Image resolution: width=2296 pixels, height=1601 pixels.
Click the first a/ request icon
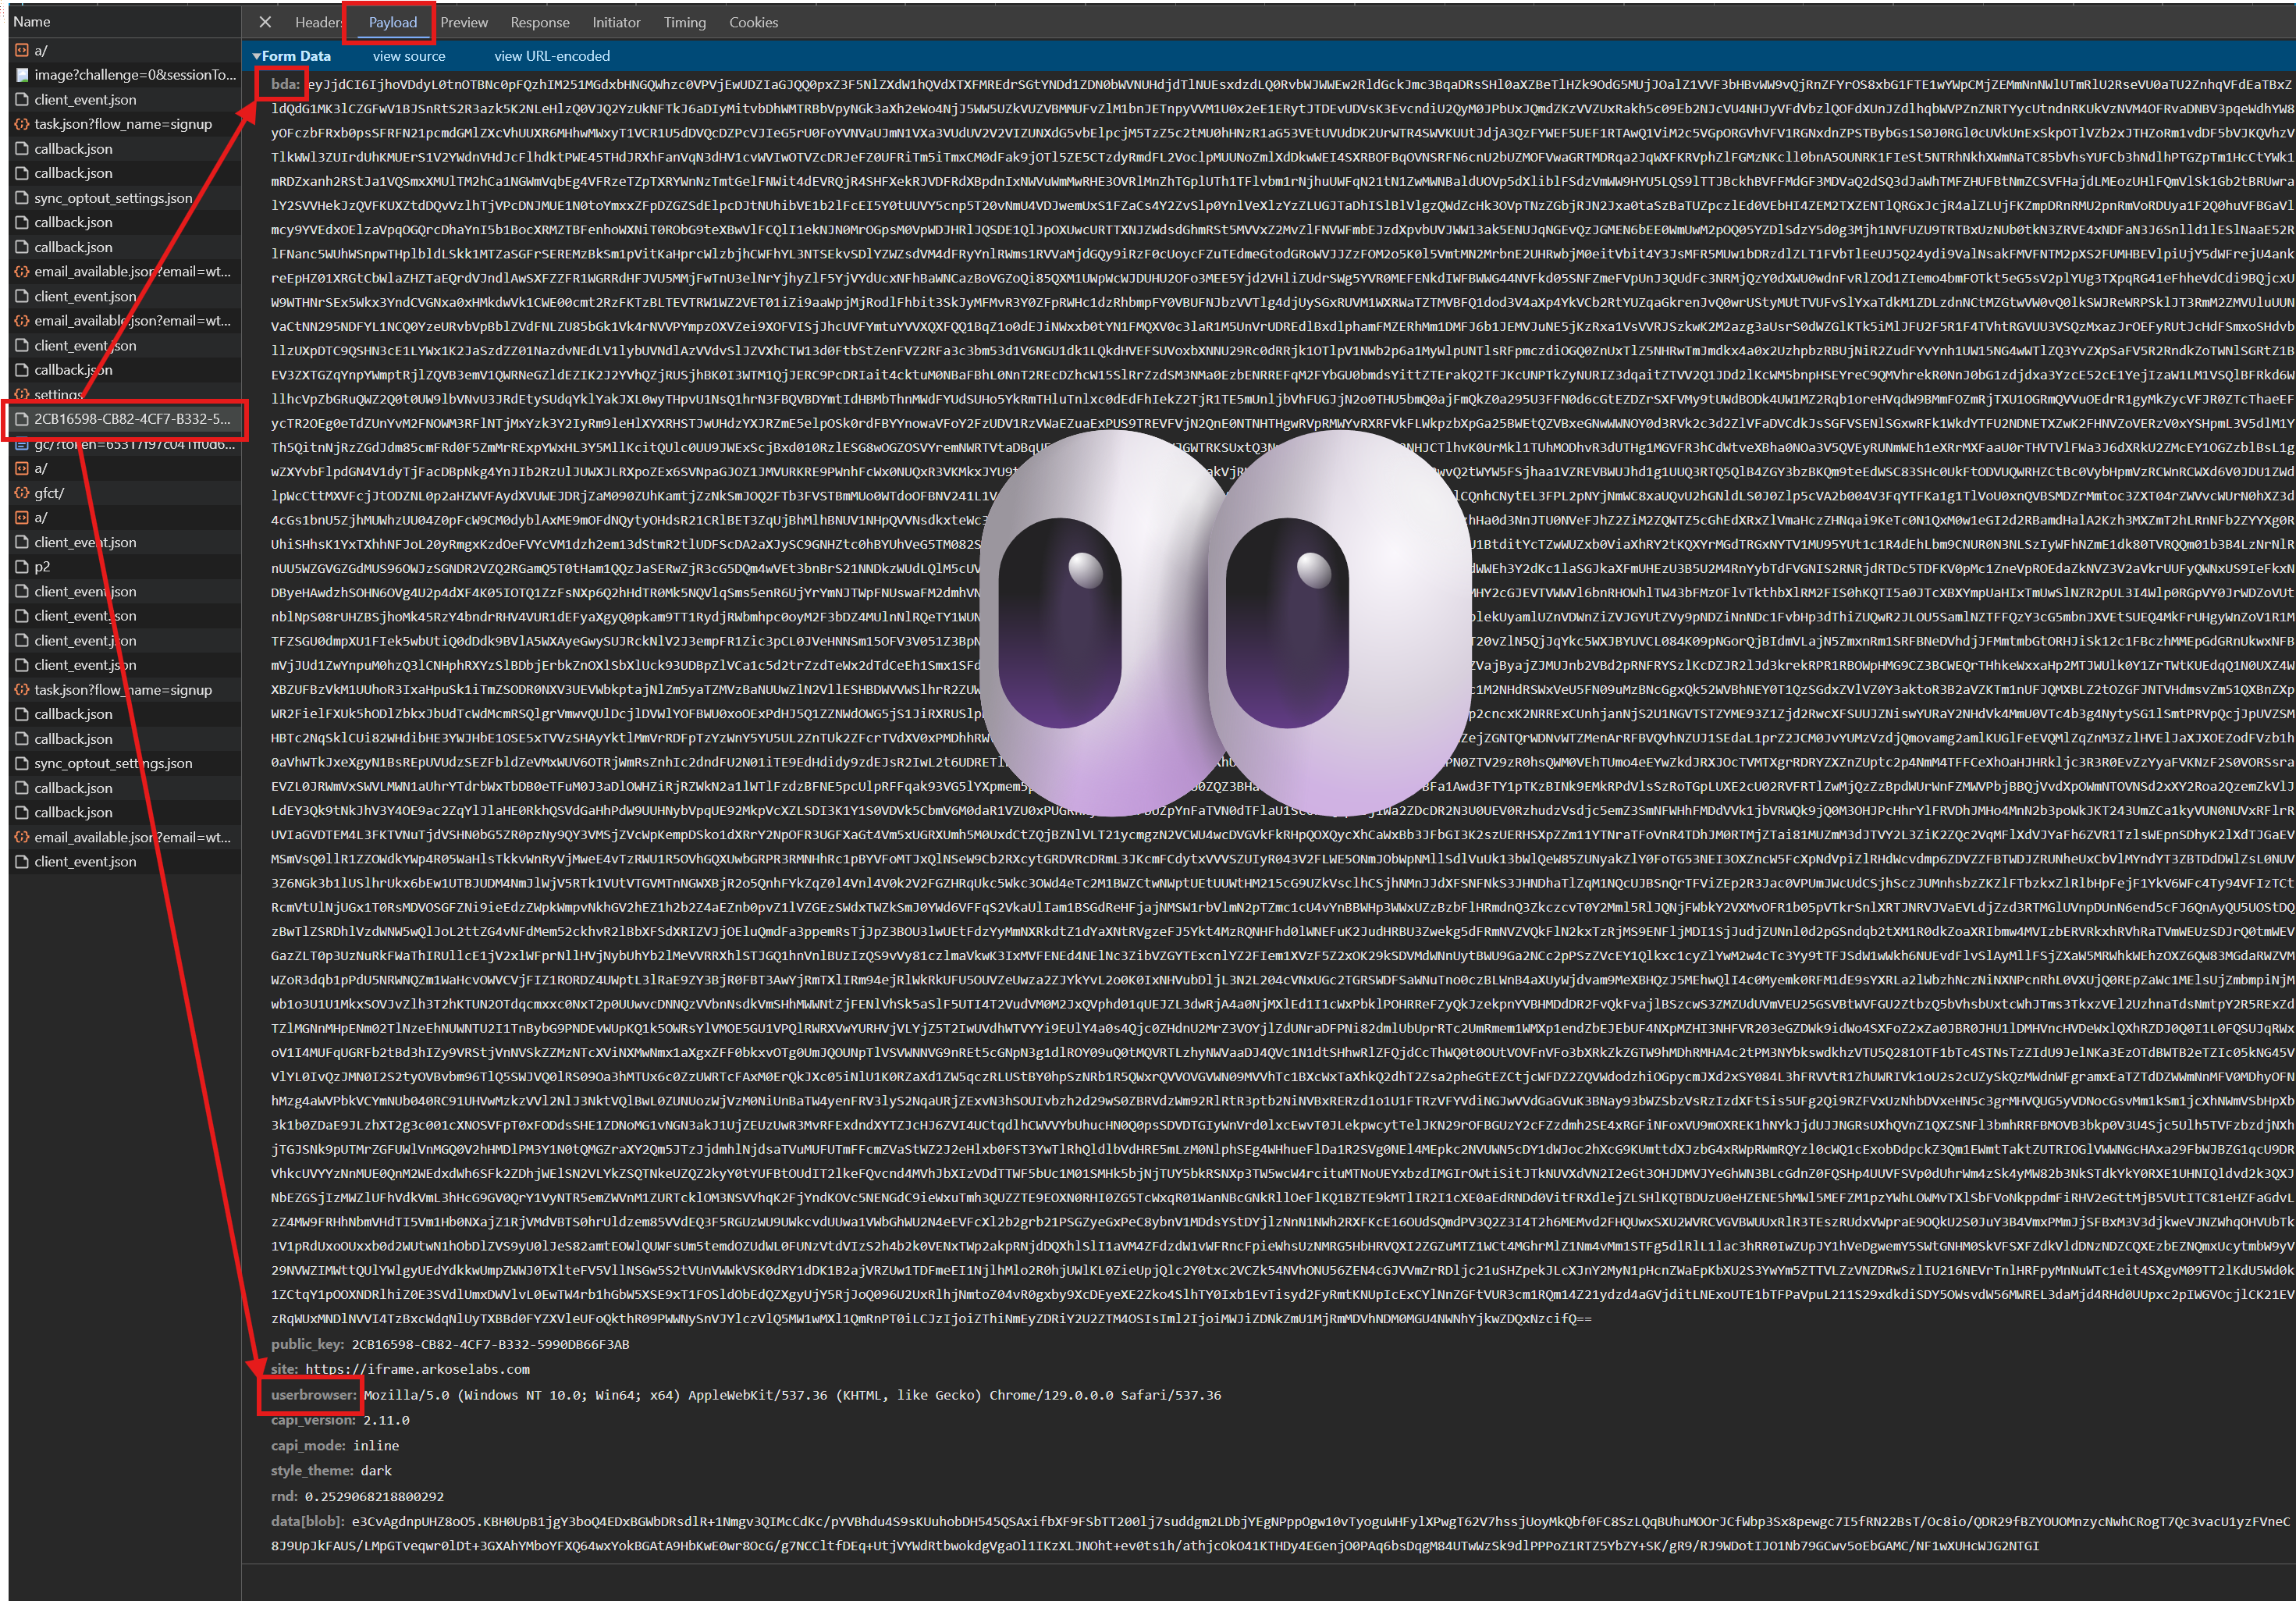click(22, 50)
